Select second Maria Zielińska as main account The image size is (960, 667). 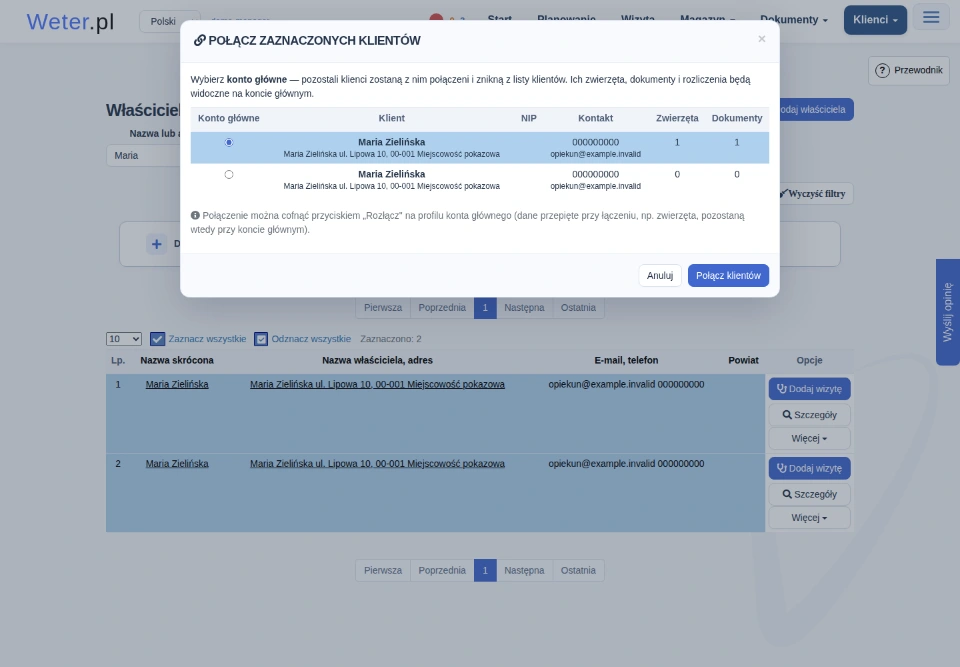pyautogui.click(x=229, y=175)
